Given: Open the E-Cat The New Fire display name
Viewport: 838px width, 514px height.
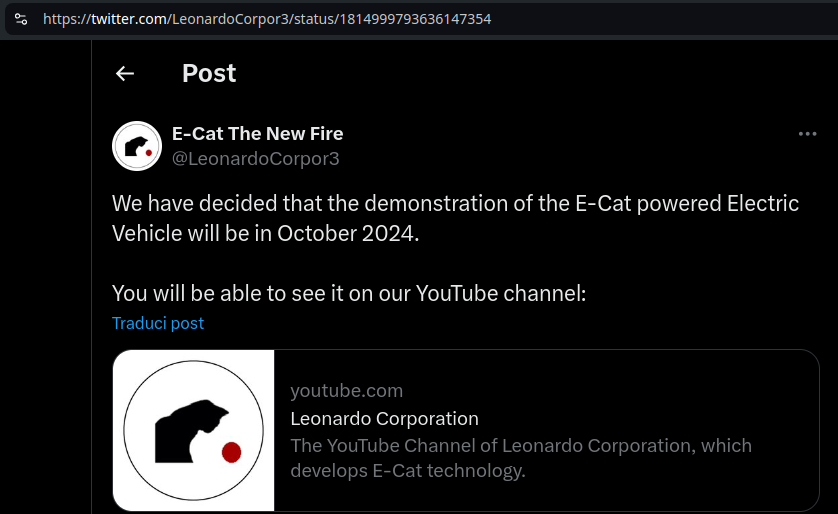Looking at the screenshot, I should [257, 133].
